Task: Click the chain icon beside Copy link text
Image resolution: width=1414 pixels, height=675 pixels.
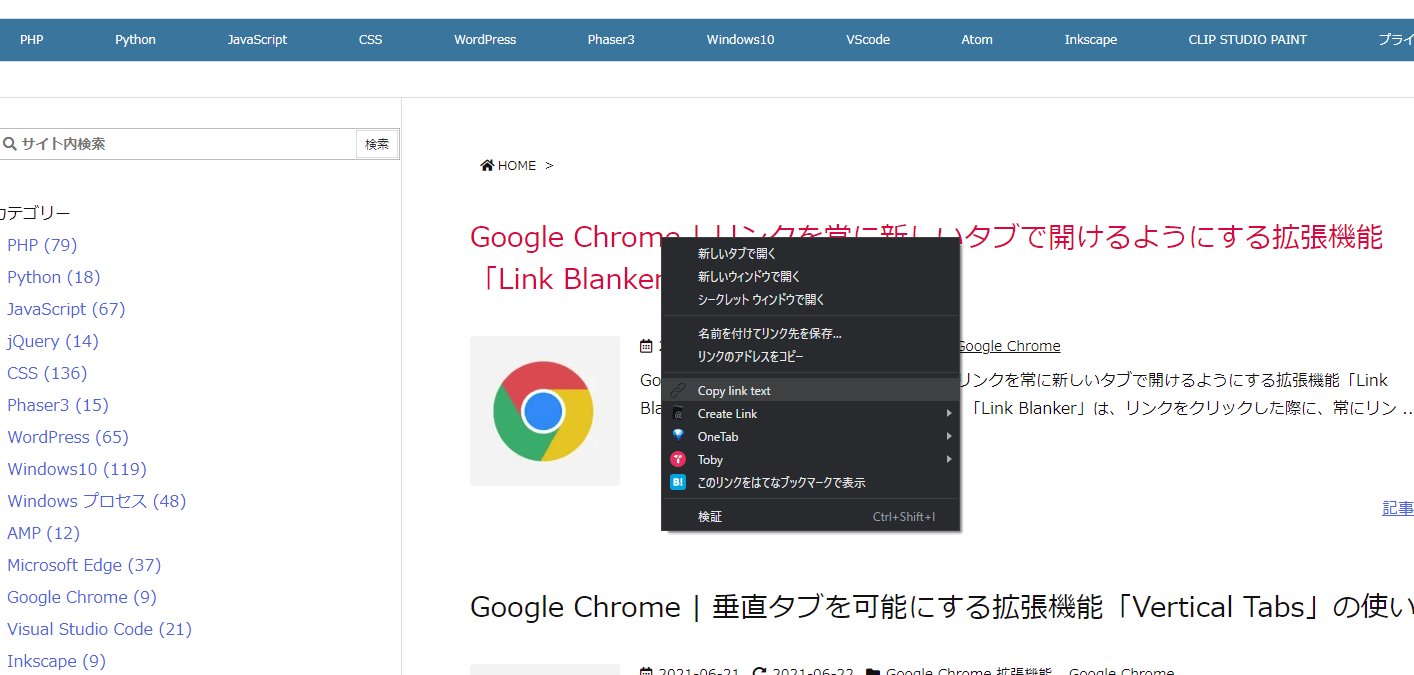Action: click(679, 389)
